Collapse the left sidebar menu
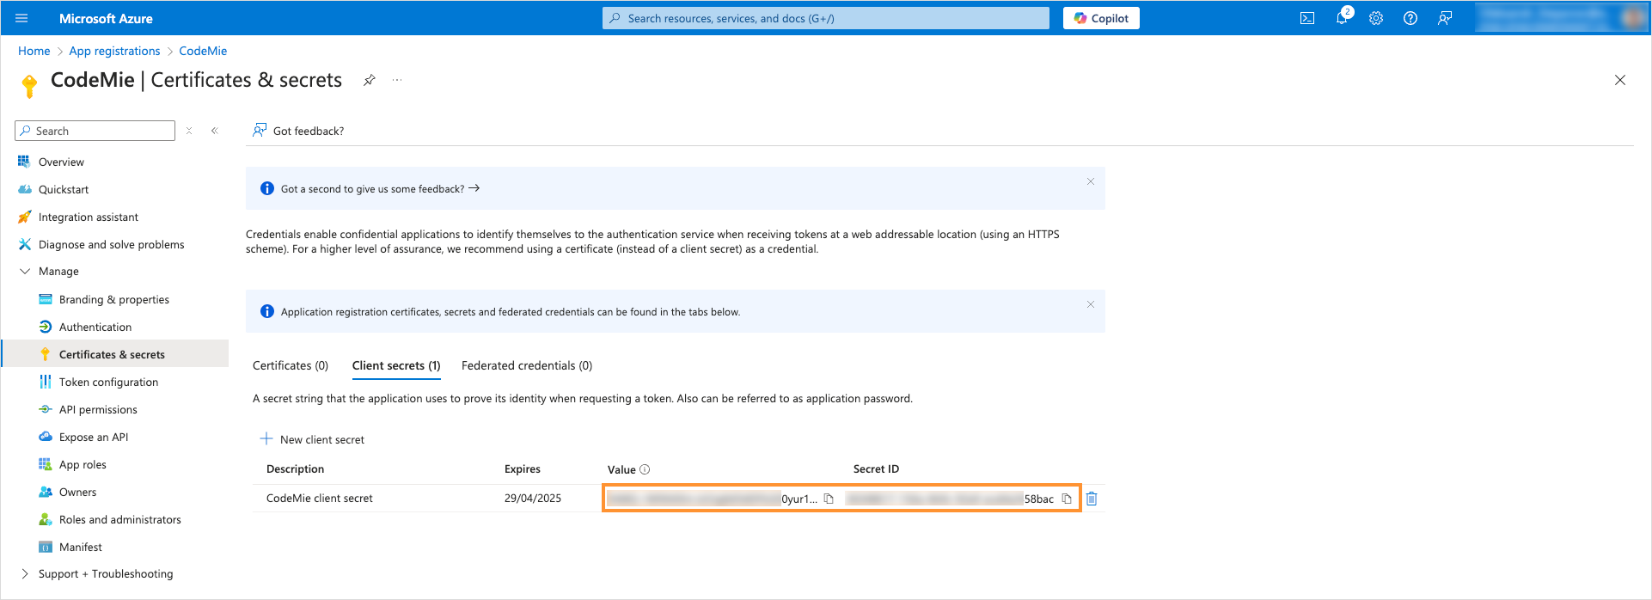 [x=214, y=131]
